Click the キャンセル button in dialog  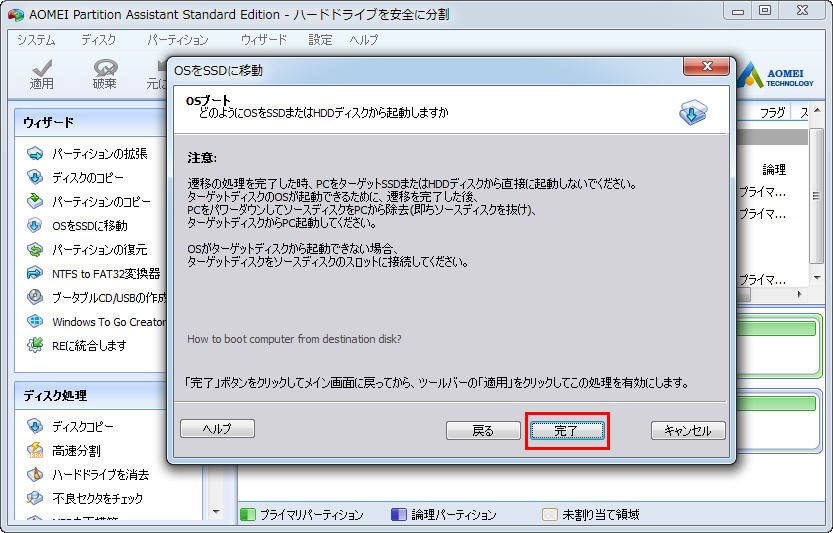click(688, 430)
